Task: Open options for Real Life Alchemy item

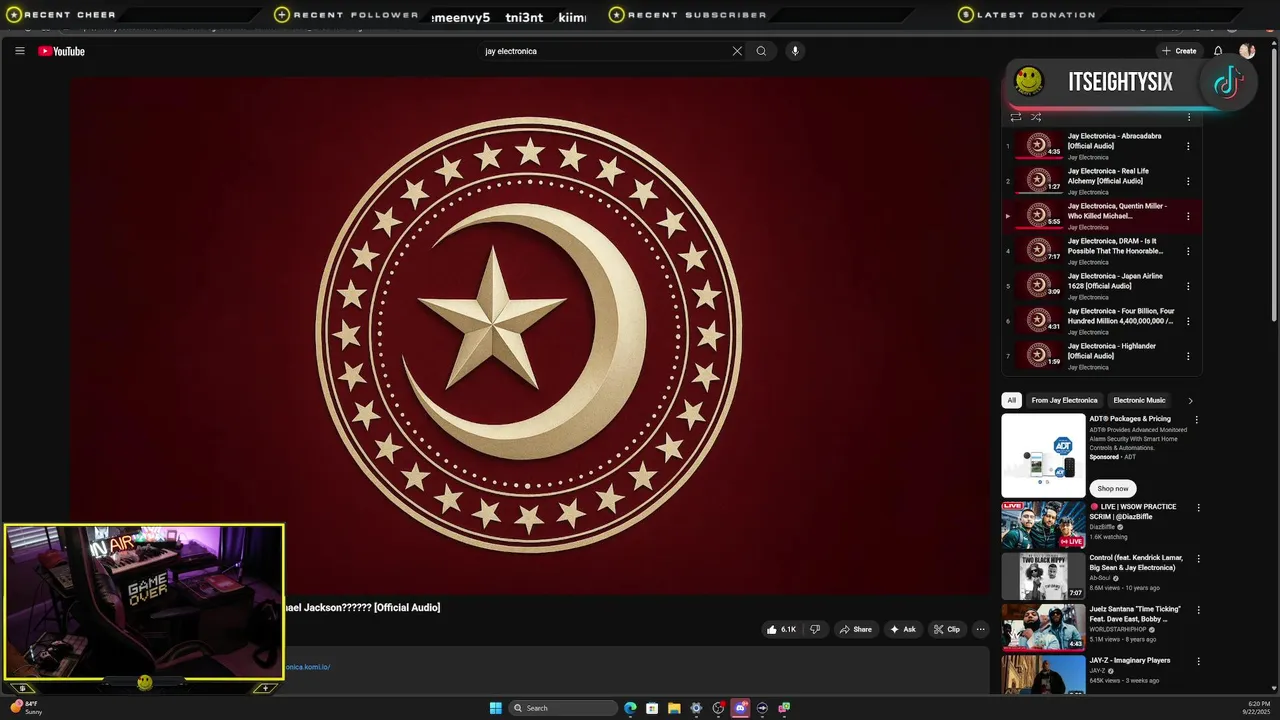Action: pyautogui.click(x=1188, y=181)
